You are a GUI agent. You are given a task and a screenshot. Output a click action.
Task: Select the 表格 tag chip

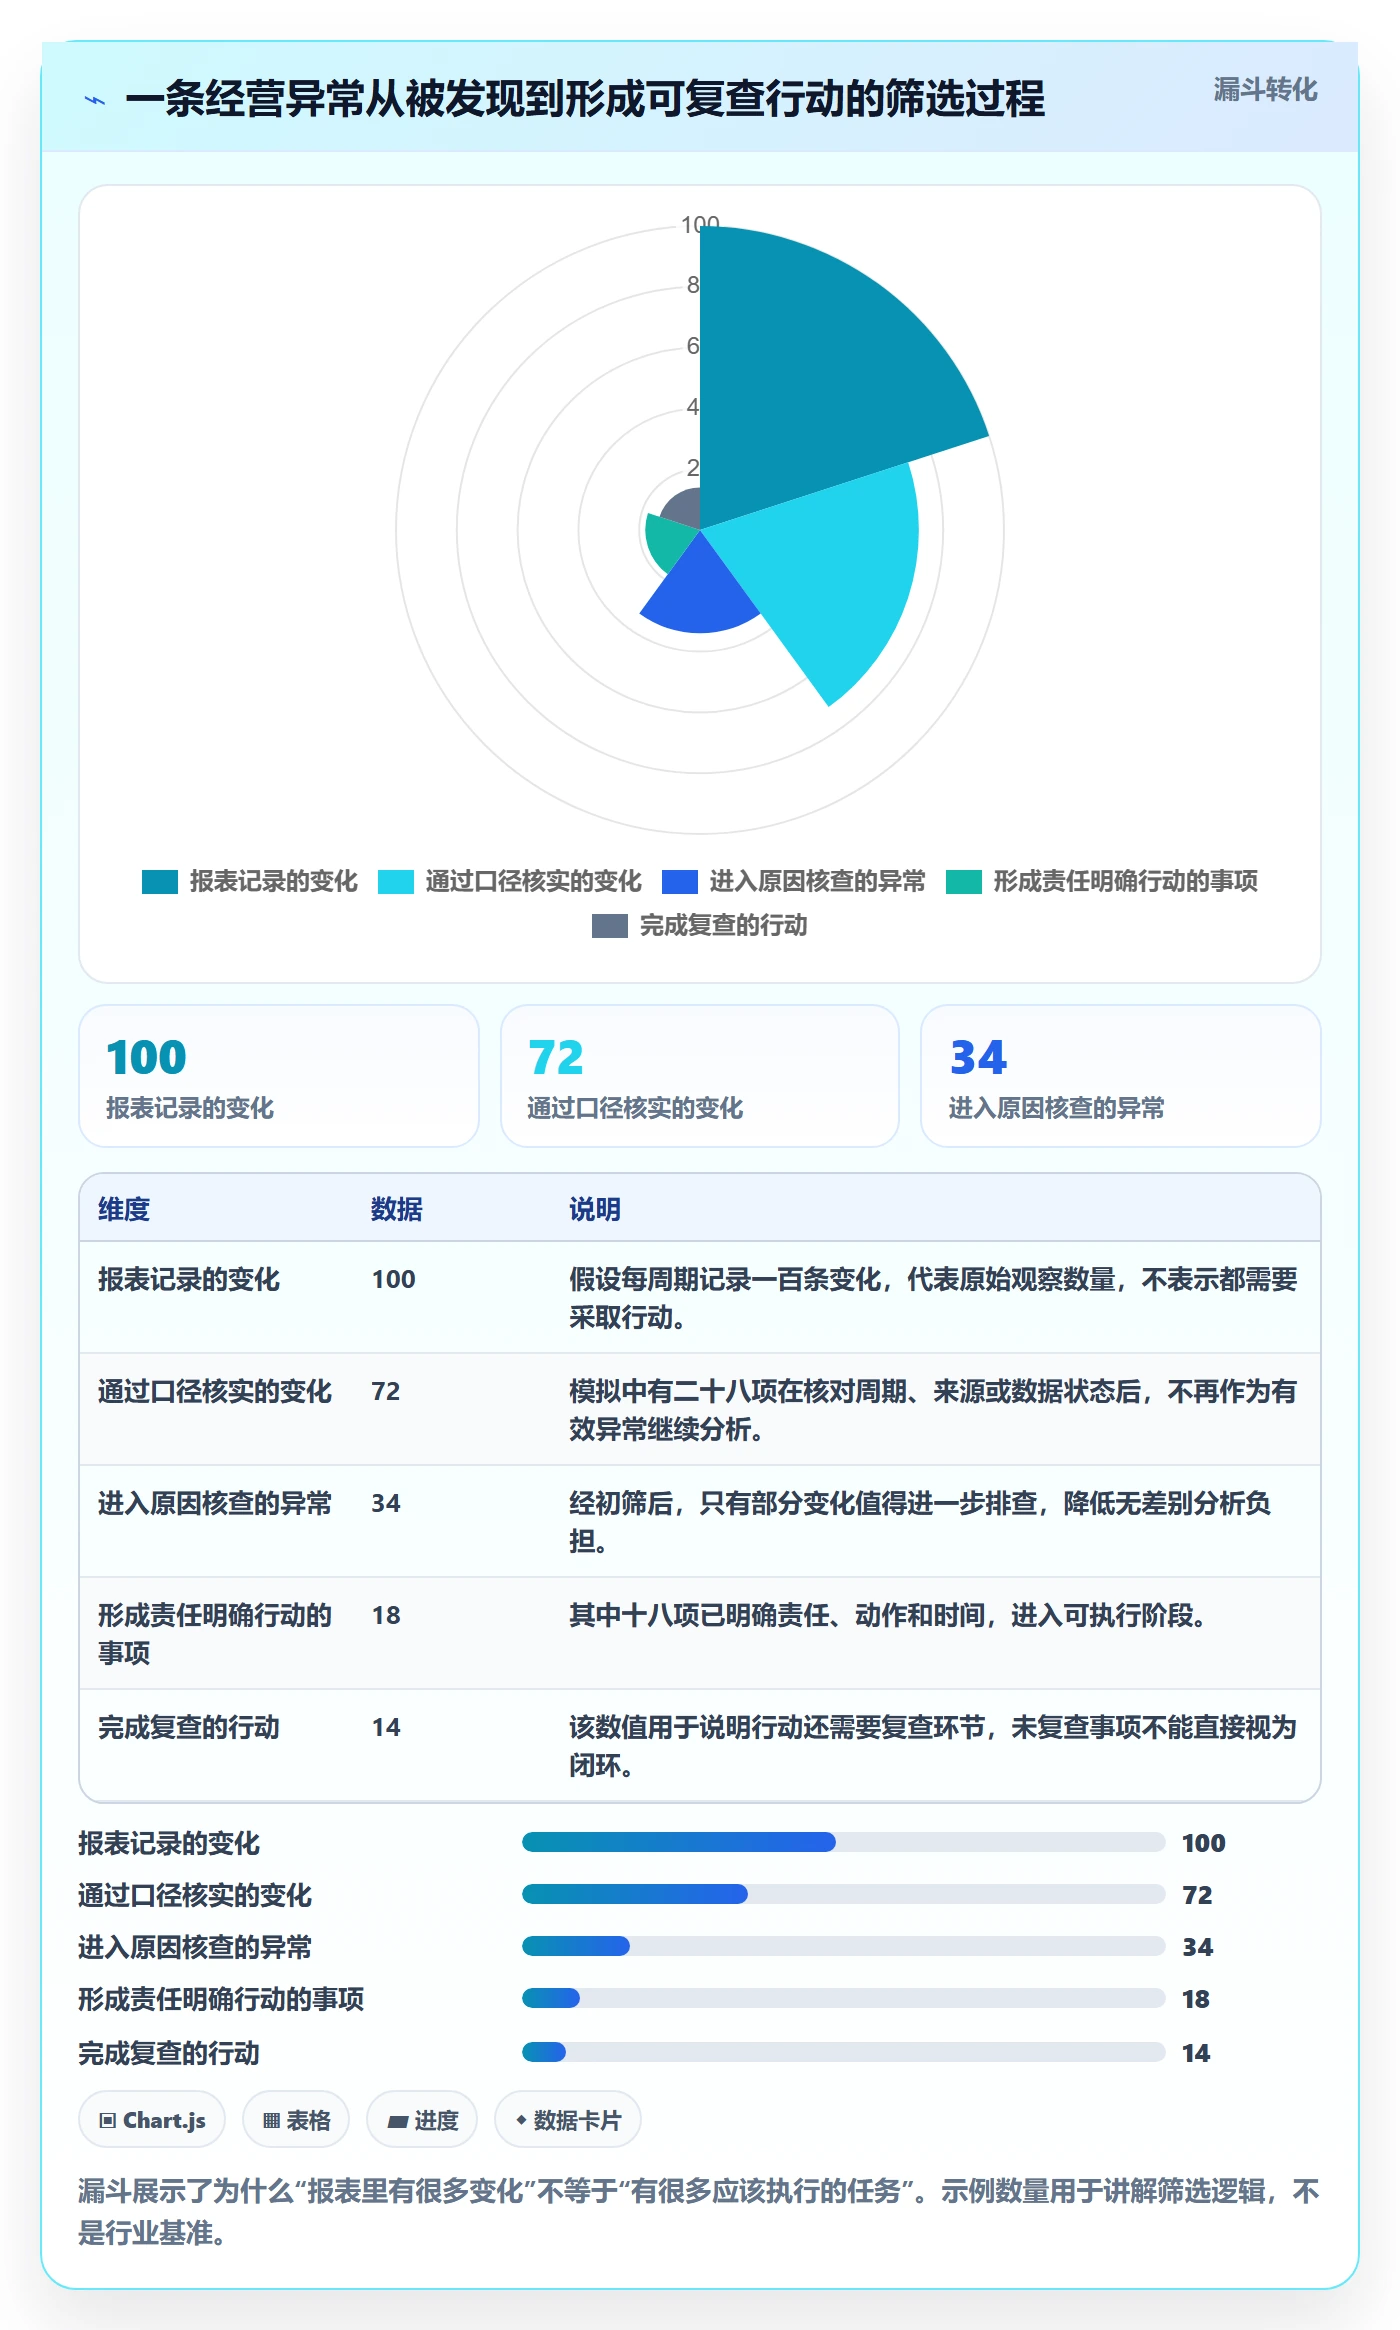[296, 2119]
